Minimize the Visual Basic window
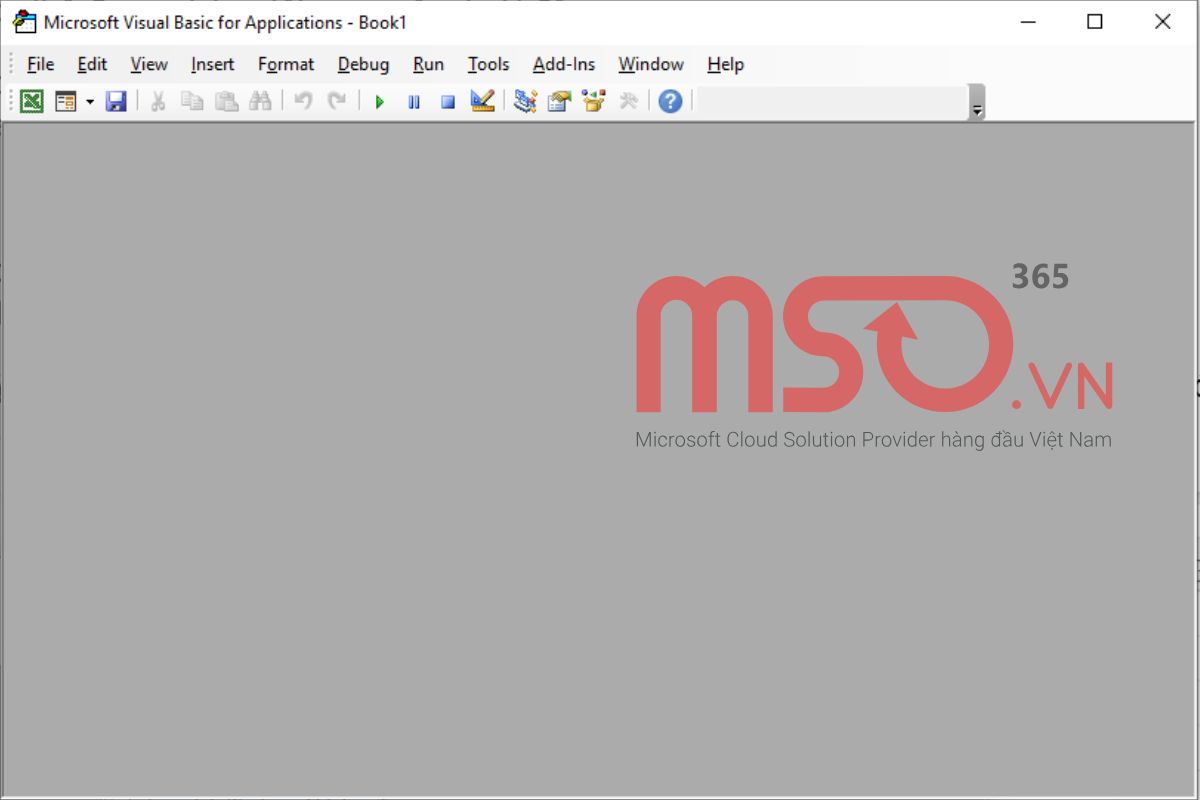 click(x=1026, y=22)
